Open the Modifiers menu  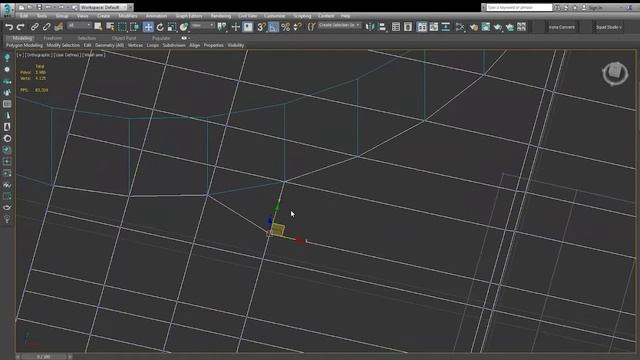point(128,16)
